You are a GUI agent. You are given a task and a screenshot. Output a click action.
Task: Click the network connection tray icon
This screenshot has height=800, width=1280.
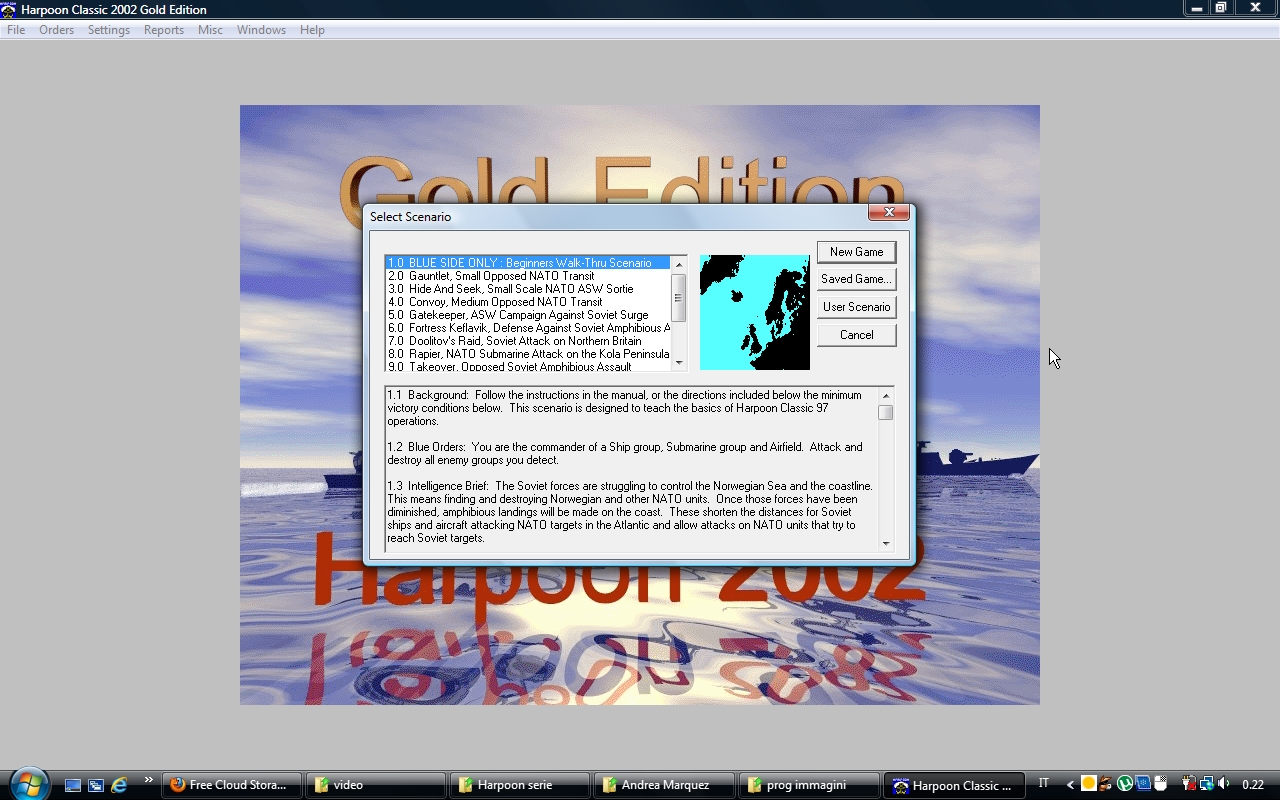pyautogui.click(x=1207, y=785)
